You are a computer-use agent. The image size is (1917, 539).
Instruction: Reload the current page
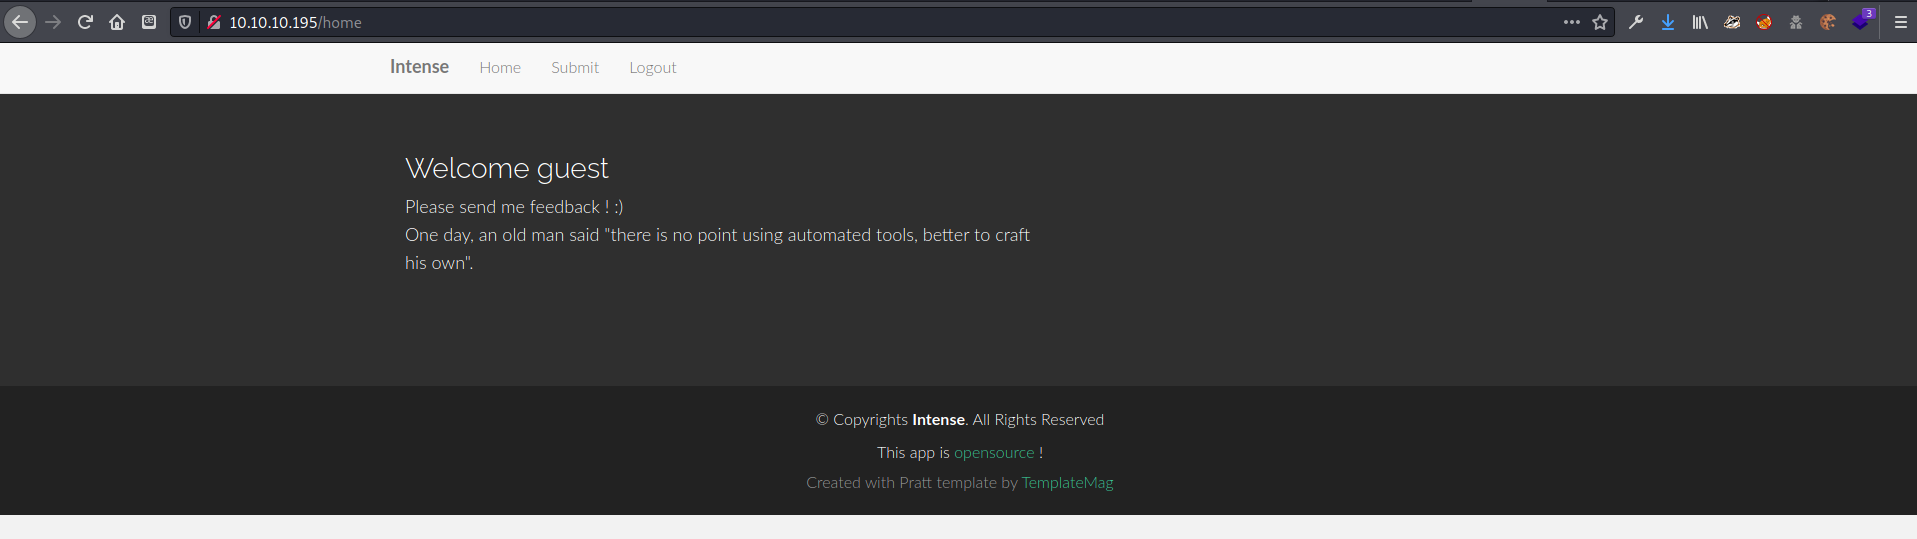click(x=85, y=22)
